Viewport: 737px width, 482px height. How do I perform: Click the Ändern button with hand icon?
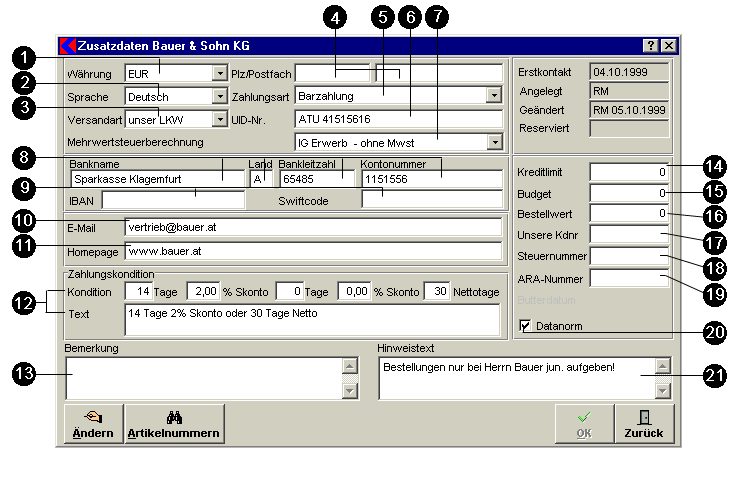click(x=93, y=423)
